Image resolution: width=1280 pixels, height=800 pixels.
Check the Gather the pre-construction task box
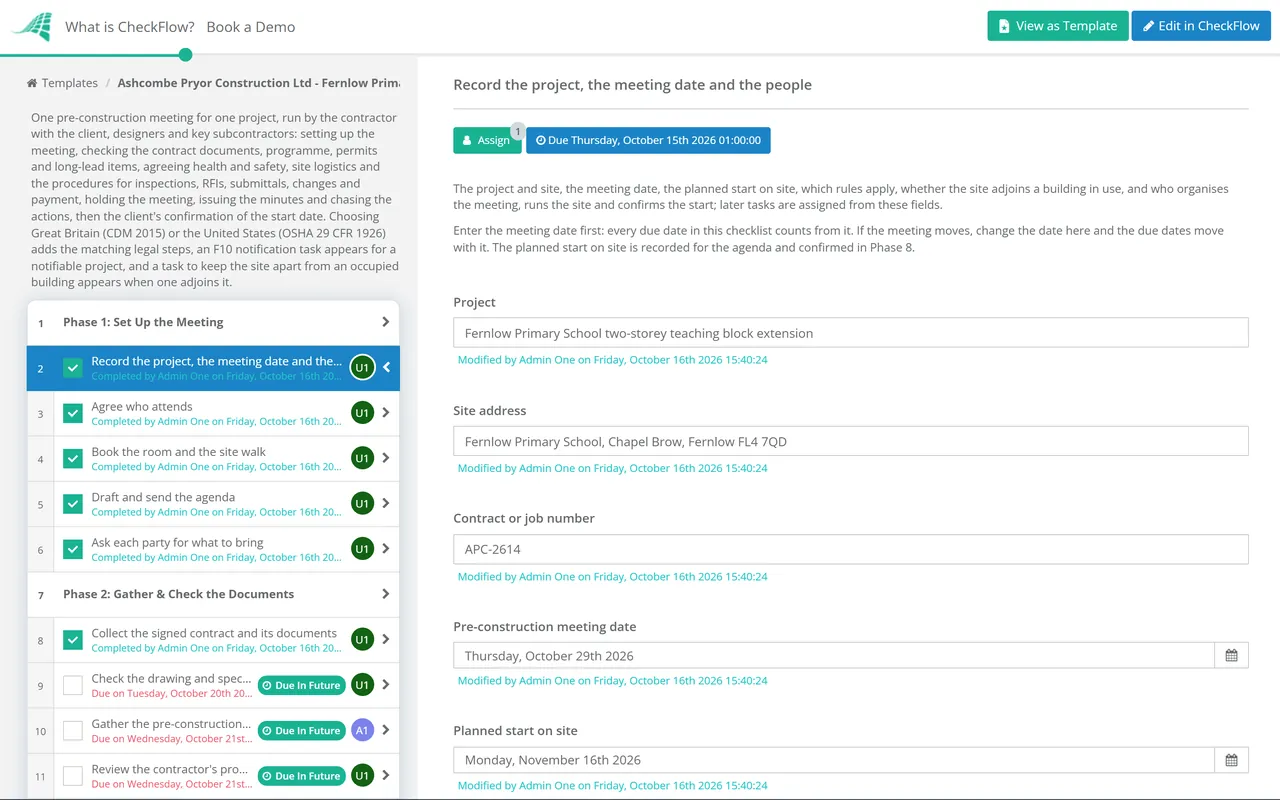pos(73,730)
